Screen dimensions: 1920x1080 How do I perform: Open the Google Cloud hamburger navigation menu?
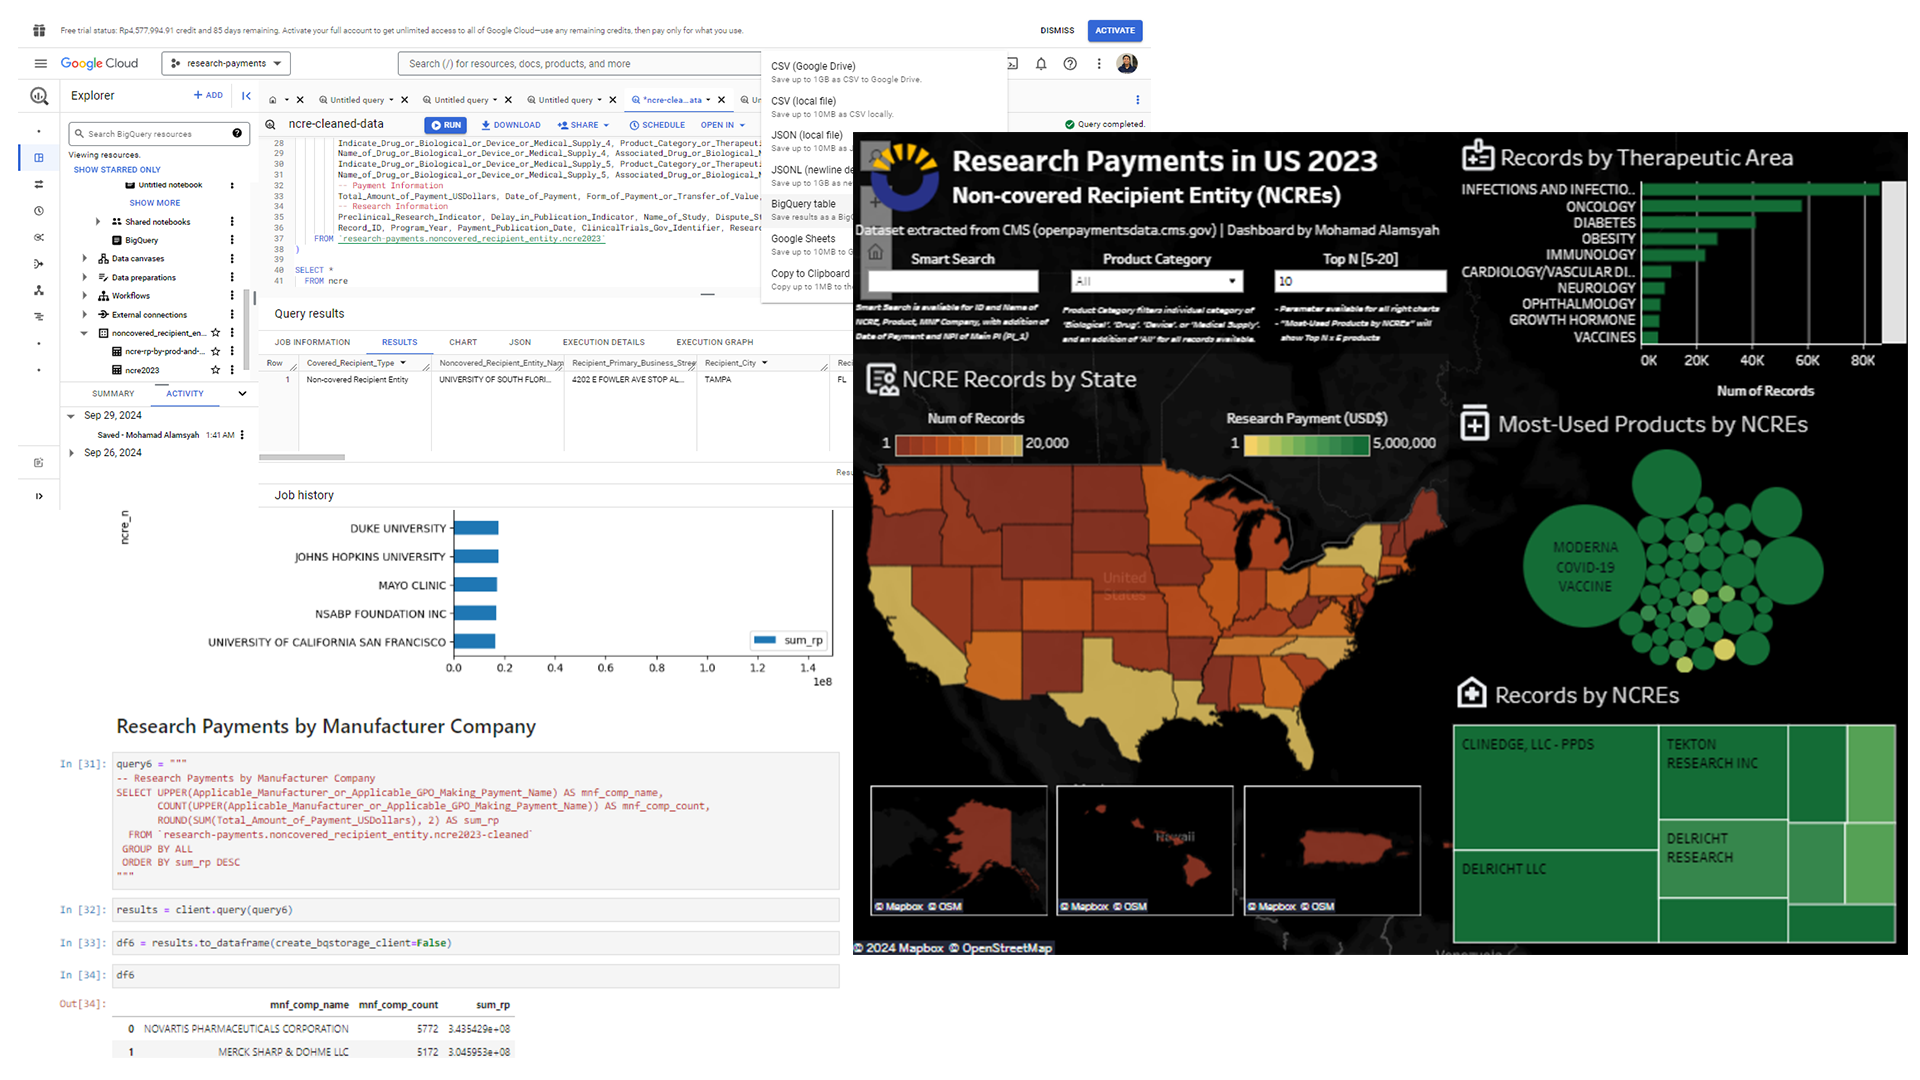pos(40,63)
